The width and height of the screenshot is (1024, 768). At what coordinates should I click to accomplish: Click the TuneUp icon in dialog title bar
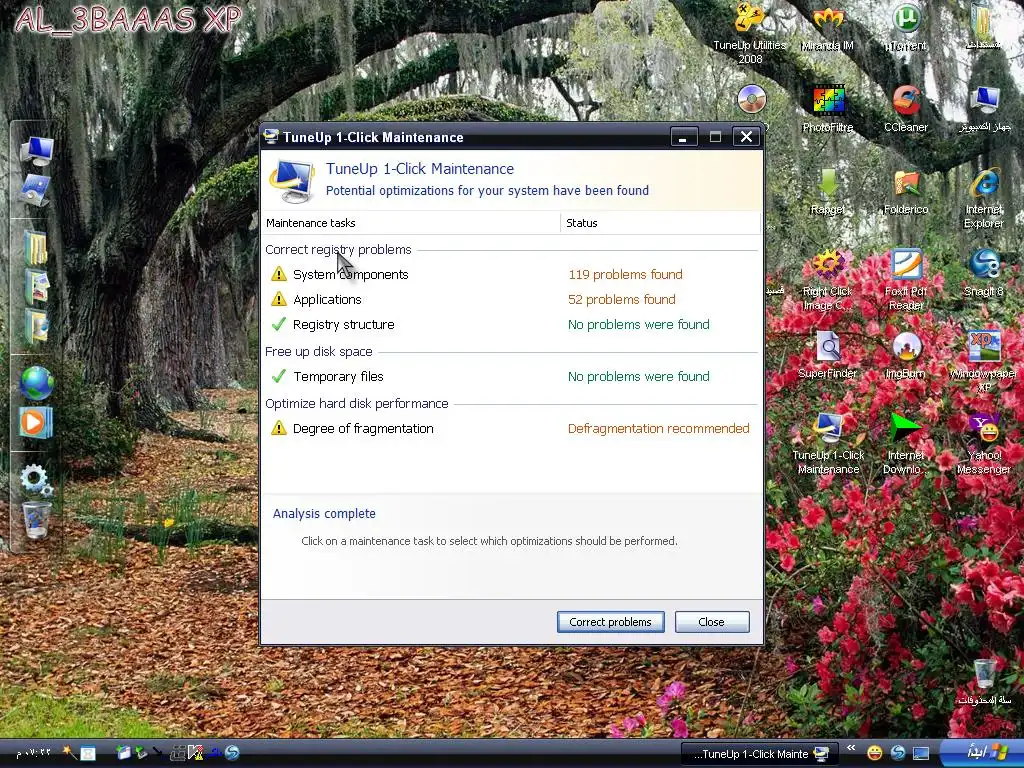point(271,136)
